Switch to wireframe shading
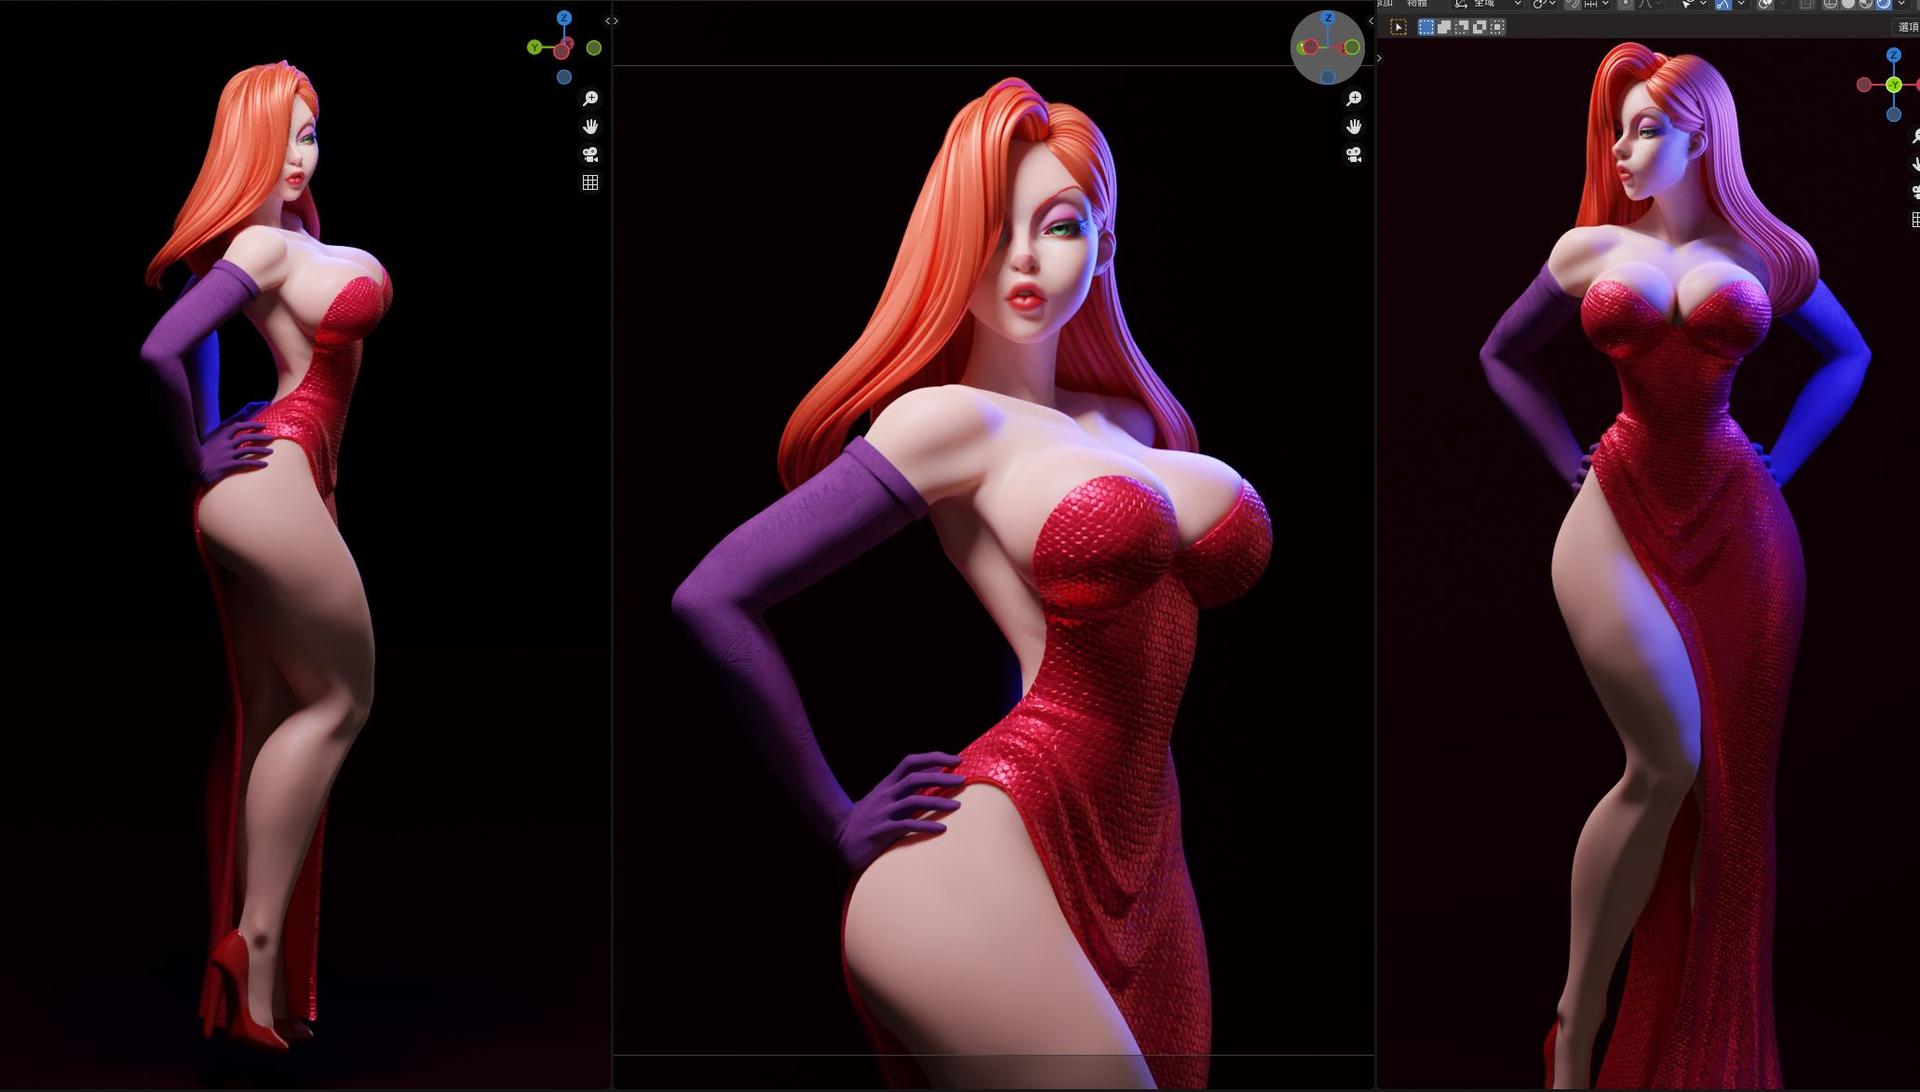This screenshot has height=1092, width=1920. 1830,3
